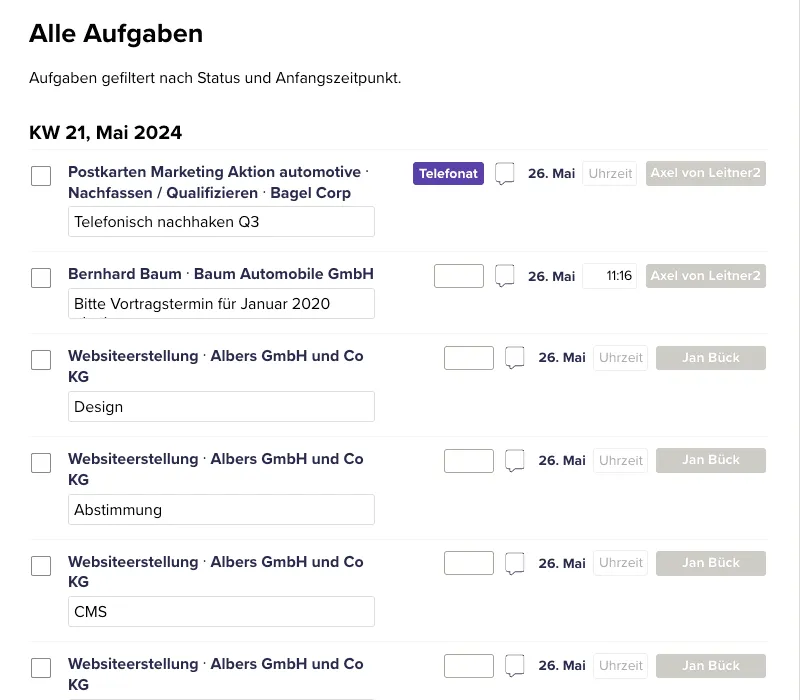Open the empty task type box for the CMS task
800x700 pixels.
point(469,563)
